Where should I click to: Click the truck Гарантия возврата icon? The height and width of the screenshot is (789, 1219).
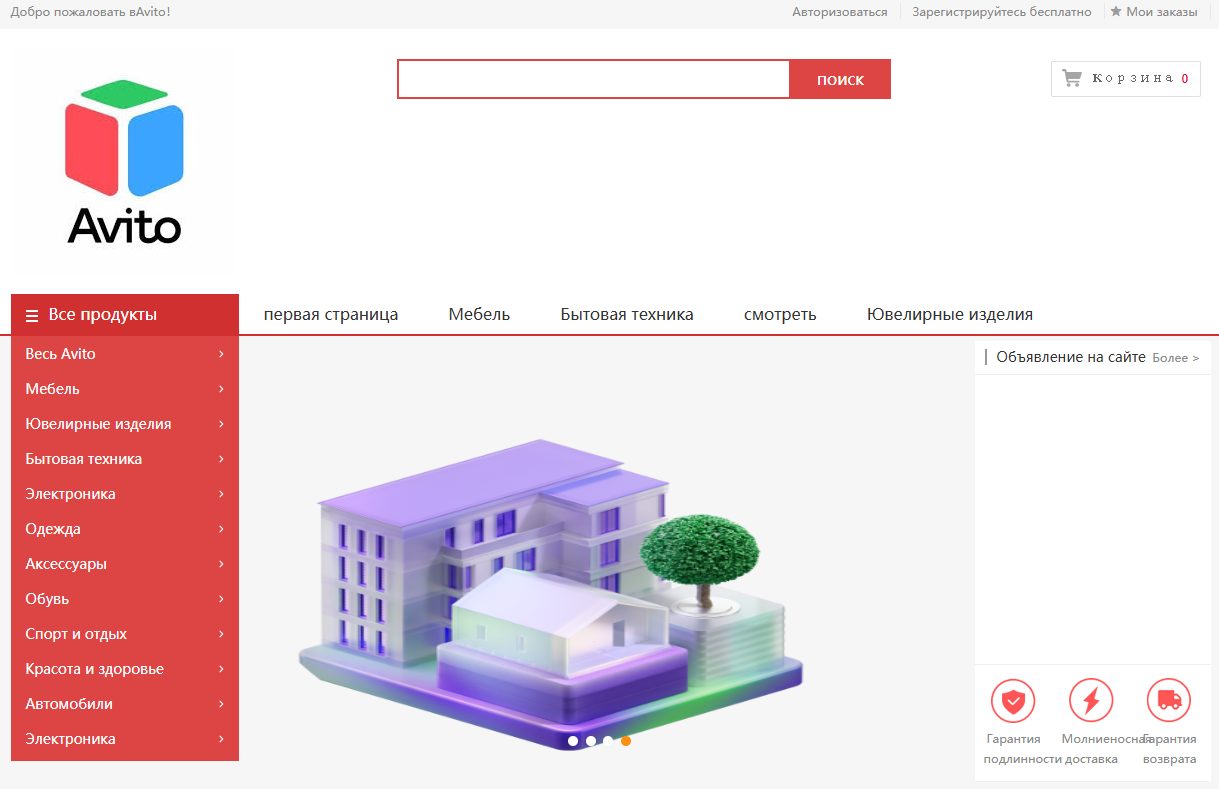click(1169, 700)
